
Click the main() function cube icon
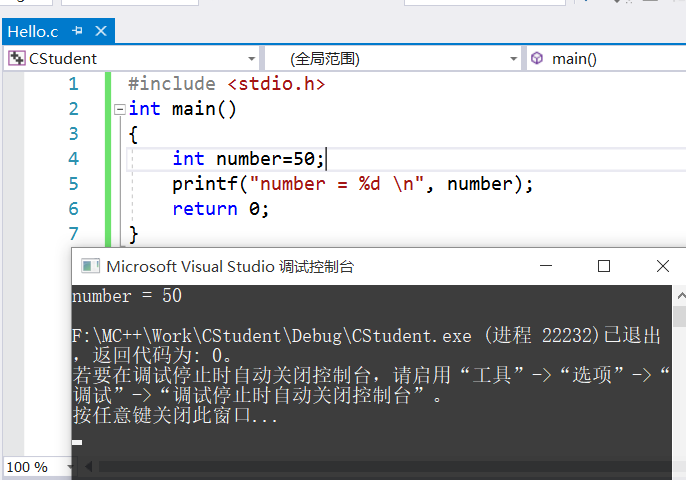537,58
